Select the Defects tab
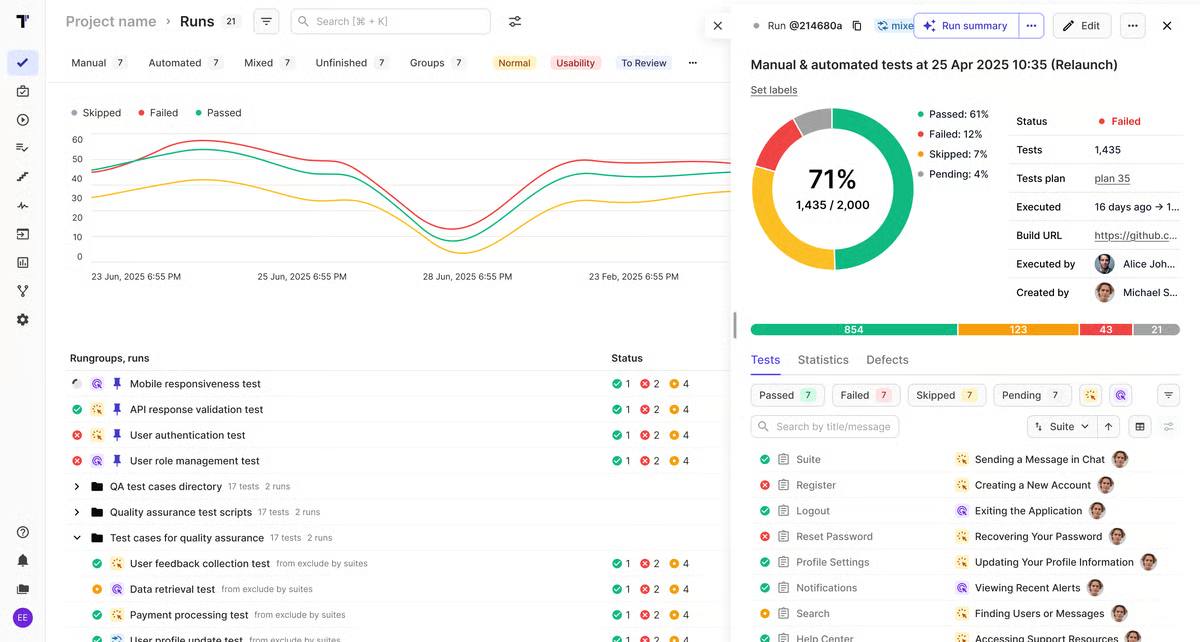 click(886, 360)
